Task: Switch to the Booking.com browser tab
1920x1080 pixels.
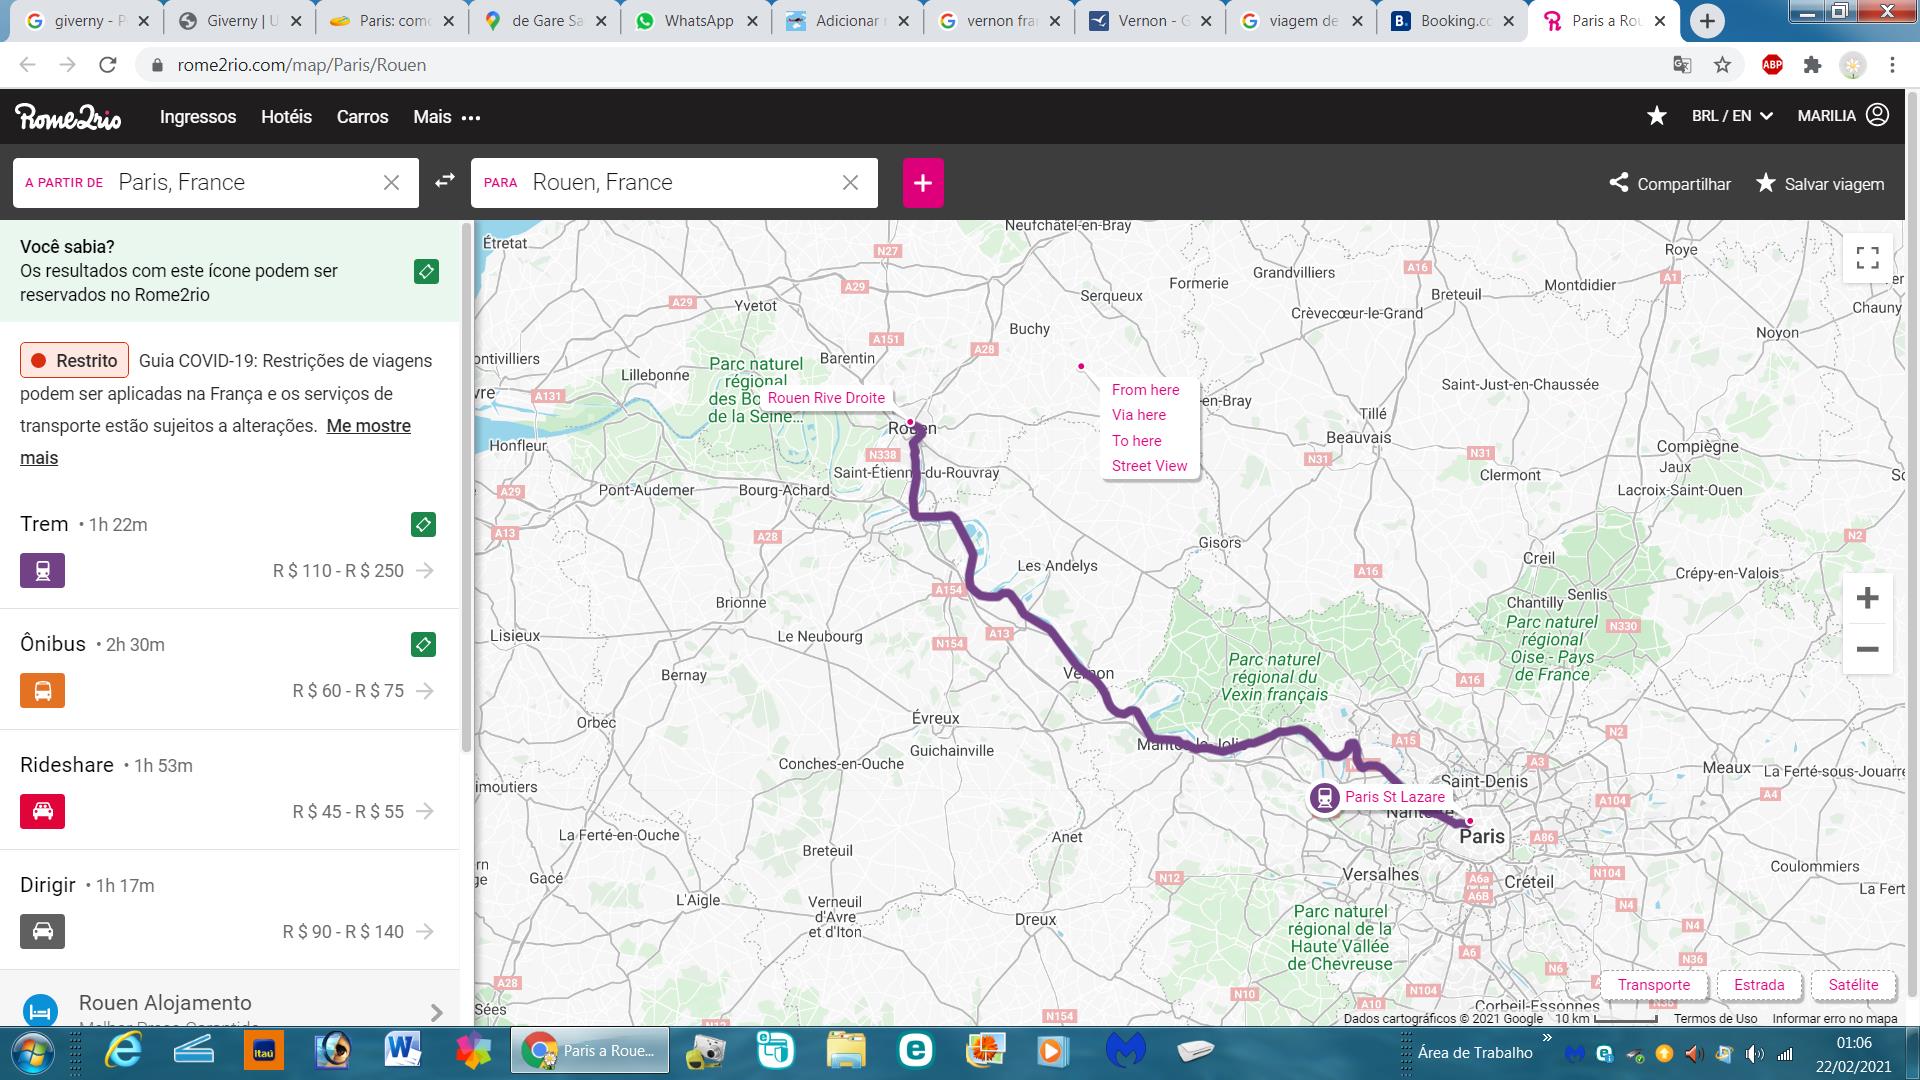Action: pyautogui.click(x=1452, y=20)
